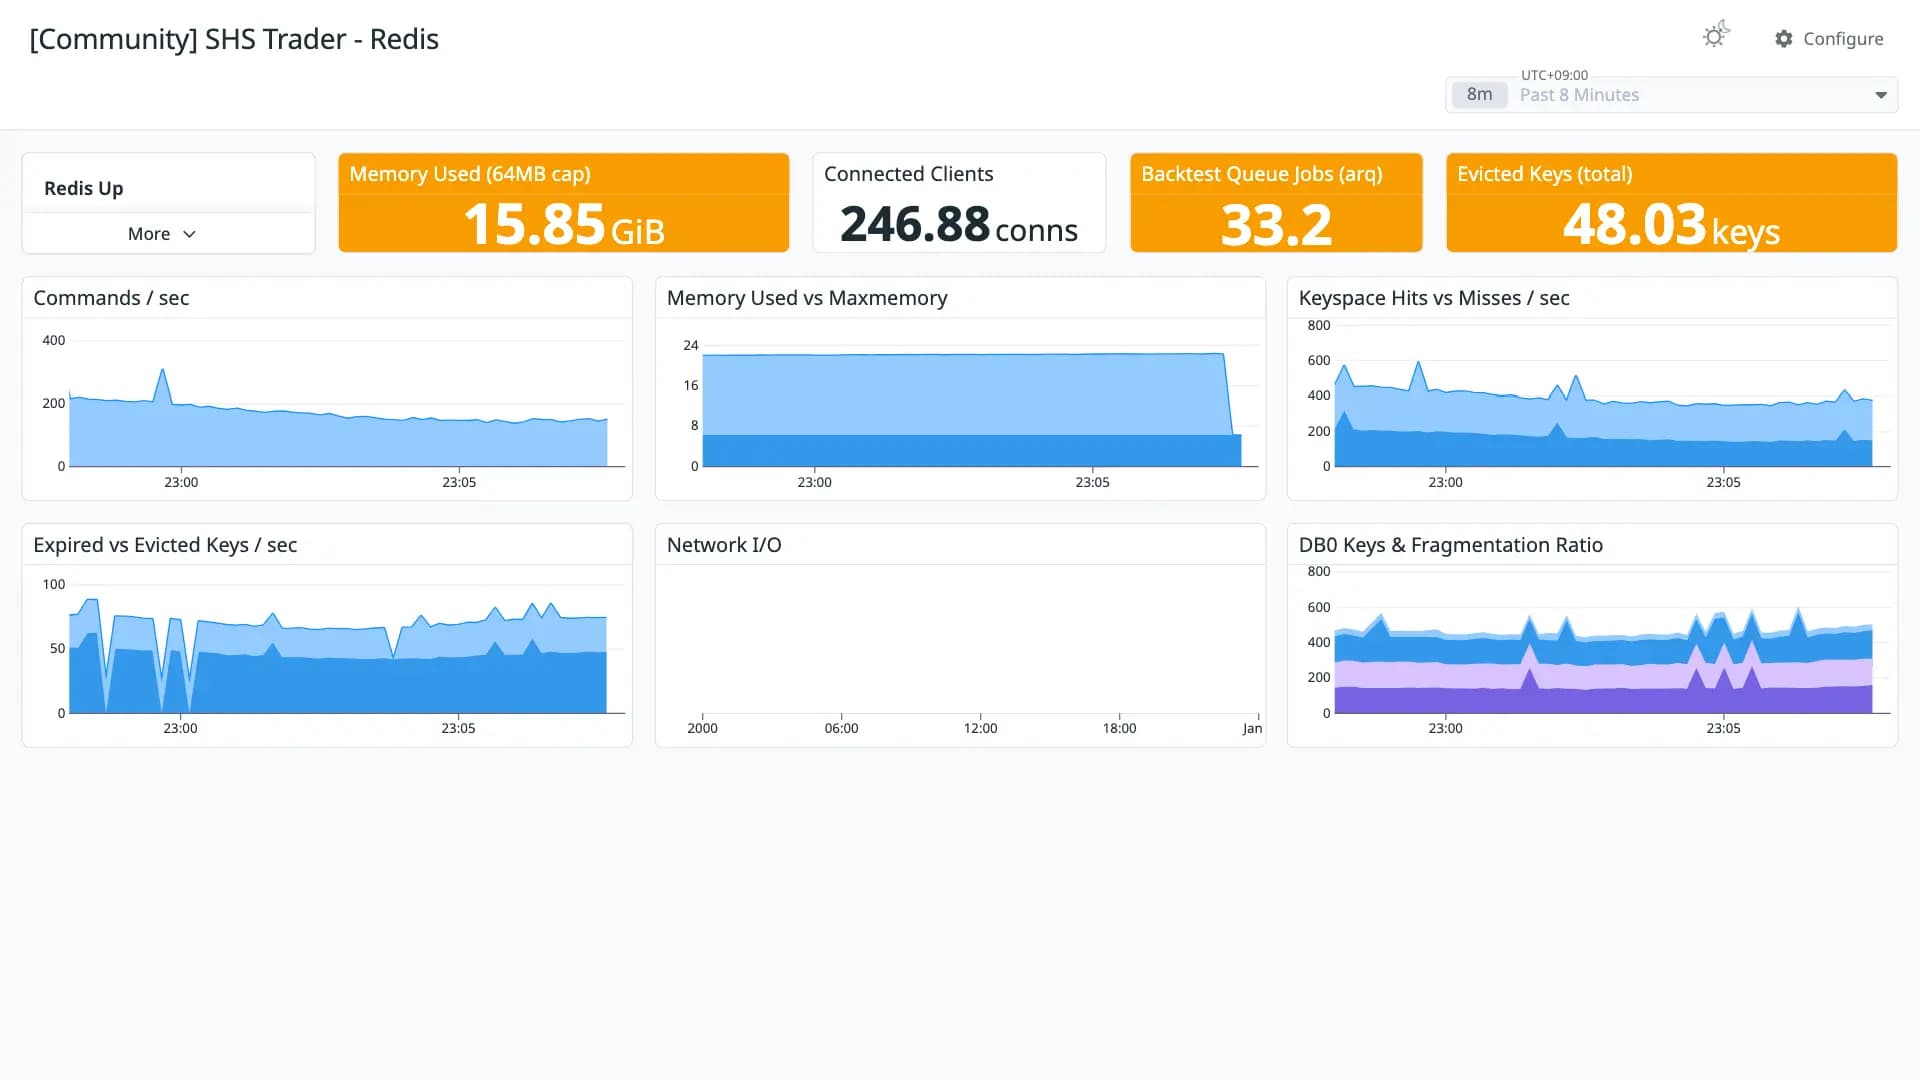Select the Redis Up widget title
Image resolution: width=1920 pixels, height=1080 pixels.
(84, 188)
